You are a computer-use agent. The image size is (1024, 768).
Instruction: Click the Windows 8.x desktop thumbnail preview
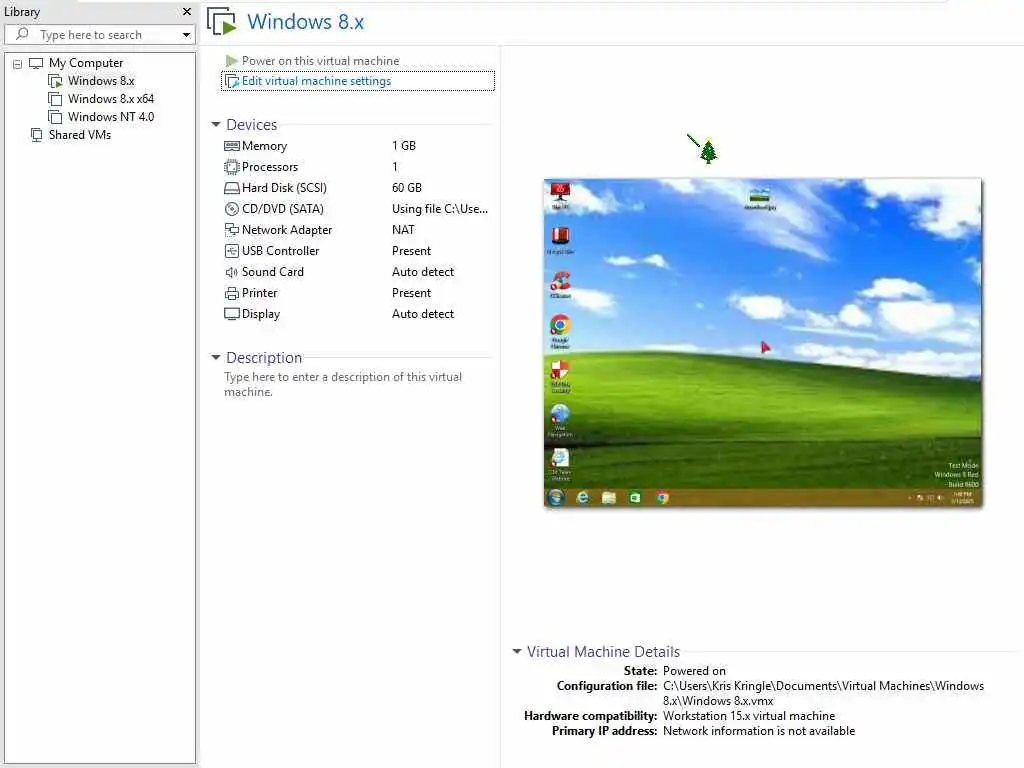pos(763,343)
